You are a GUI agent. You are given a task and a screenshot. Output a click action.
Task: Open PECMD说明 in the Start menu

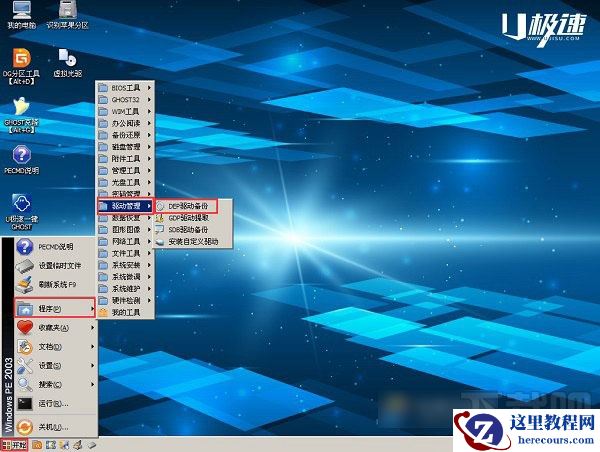pos(56,247)
